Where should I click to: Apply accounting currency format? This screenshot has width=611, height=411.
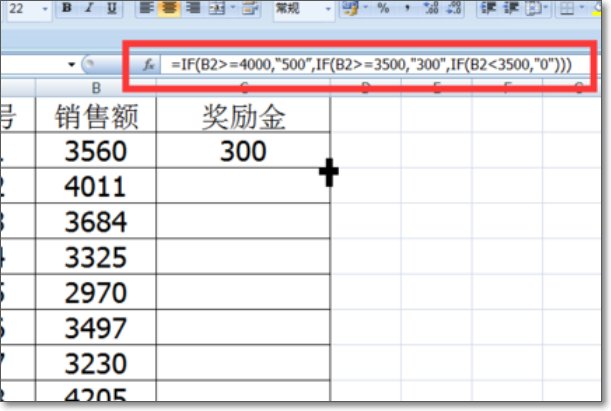pyautogui.click(x=350, y=8)
